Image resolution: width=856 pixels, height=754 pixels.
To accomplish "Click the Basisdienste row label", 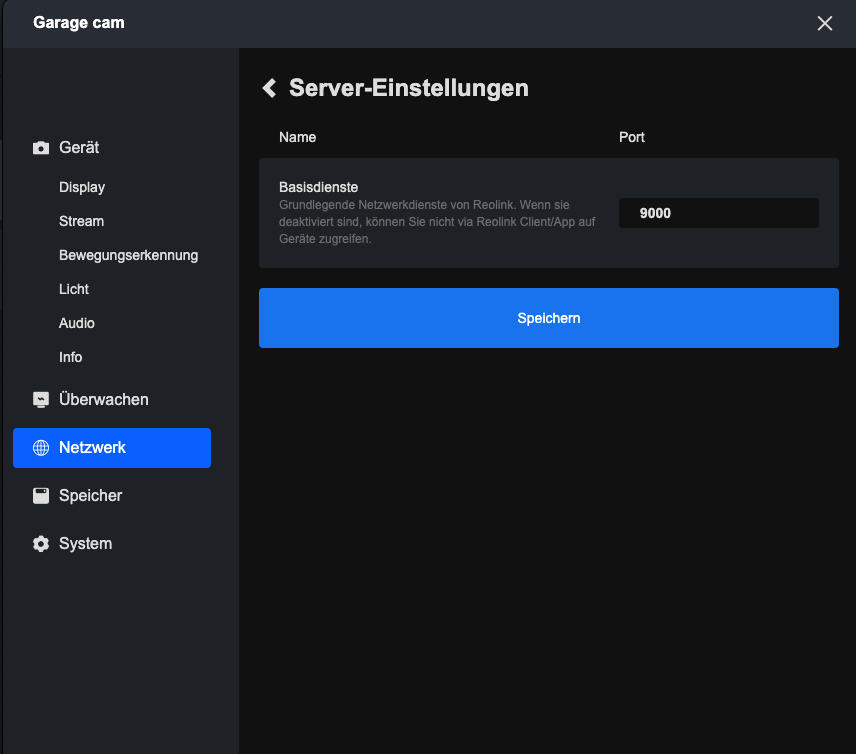I will [318, 187].
